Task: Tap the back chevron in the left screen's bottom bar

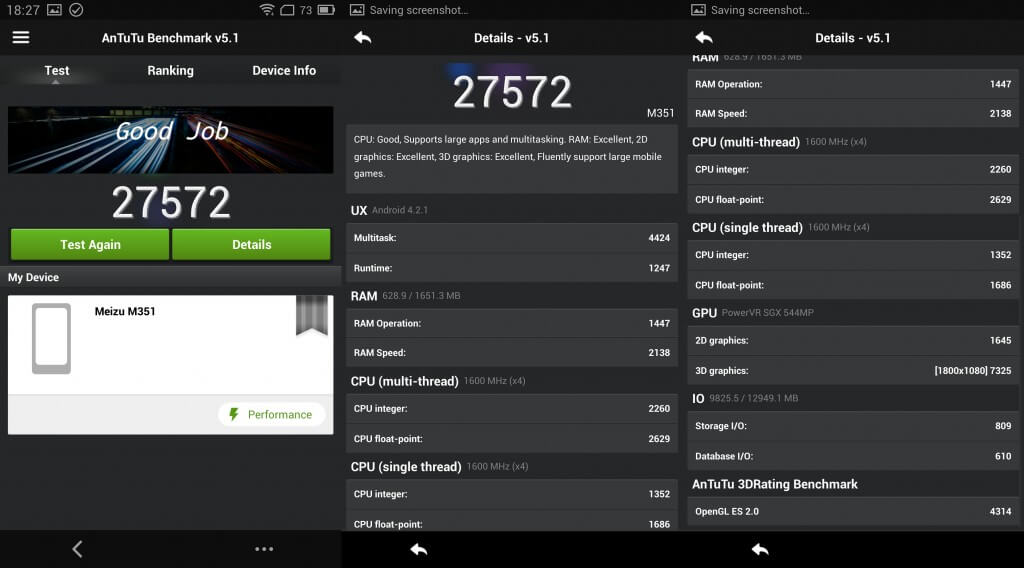Action: (77, 549)
